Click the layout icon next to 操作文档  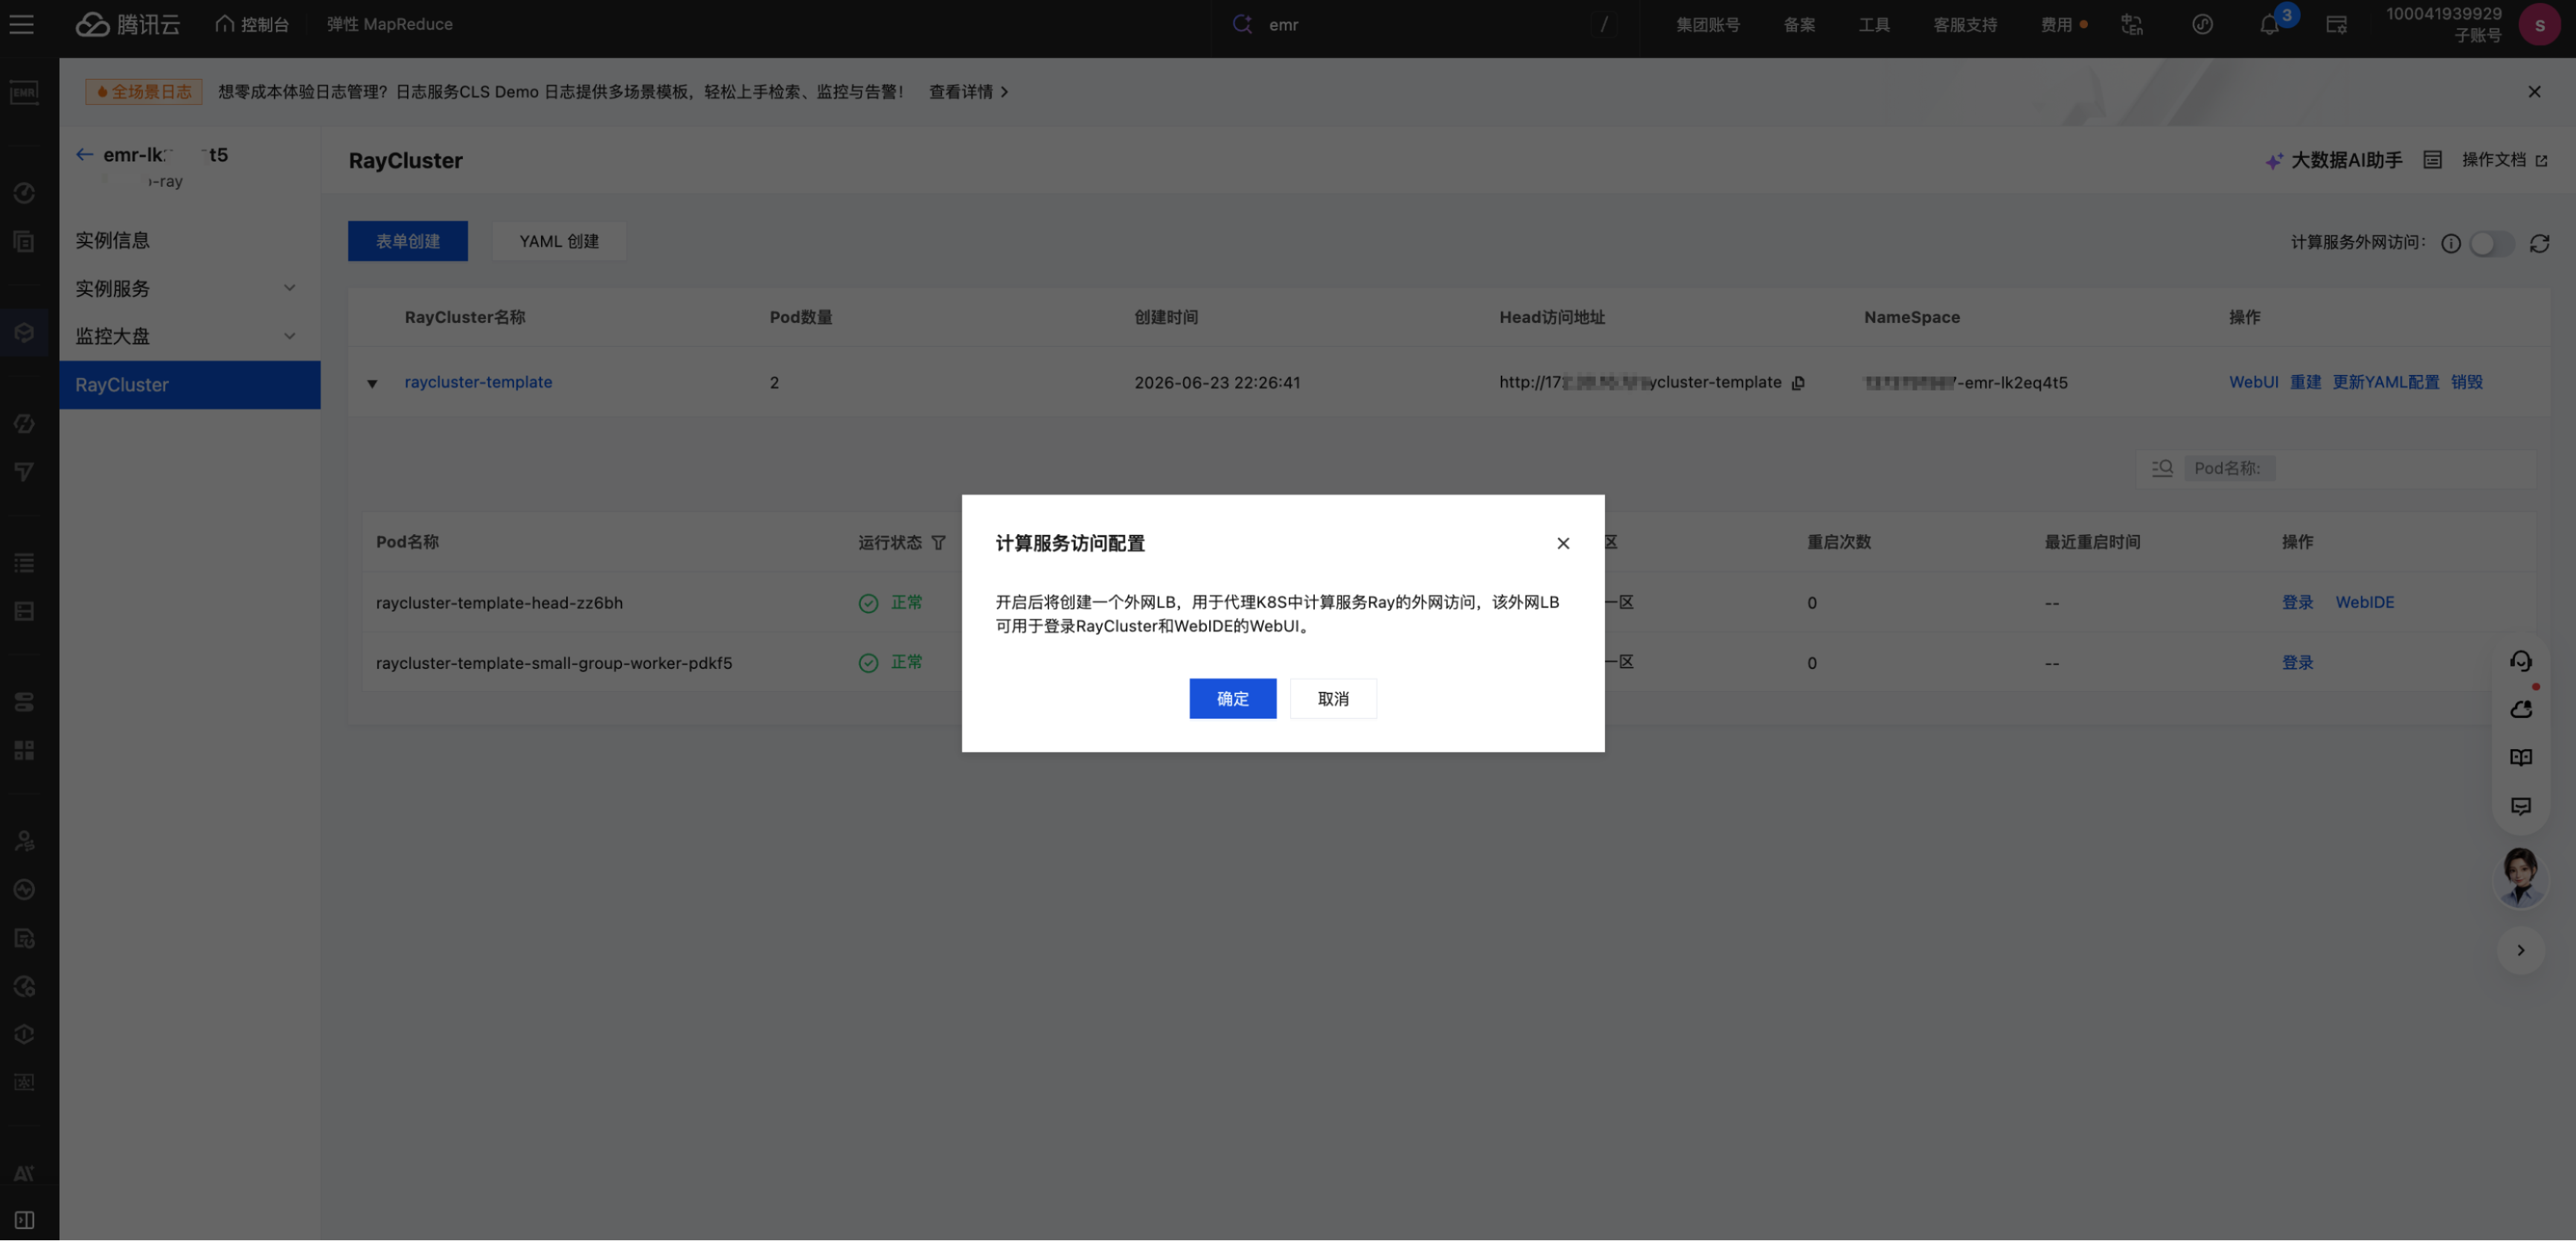tap(2432, 160)
